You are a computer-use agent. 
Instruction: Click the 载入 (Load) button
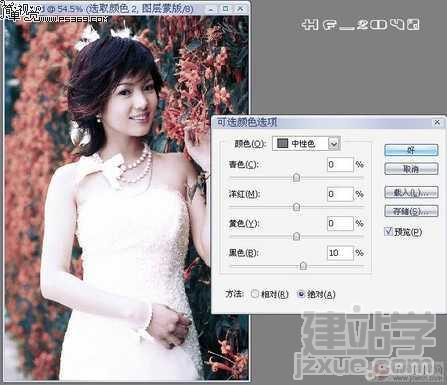pos(411,192)
